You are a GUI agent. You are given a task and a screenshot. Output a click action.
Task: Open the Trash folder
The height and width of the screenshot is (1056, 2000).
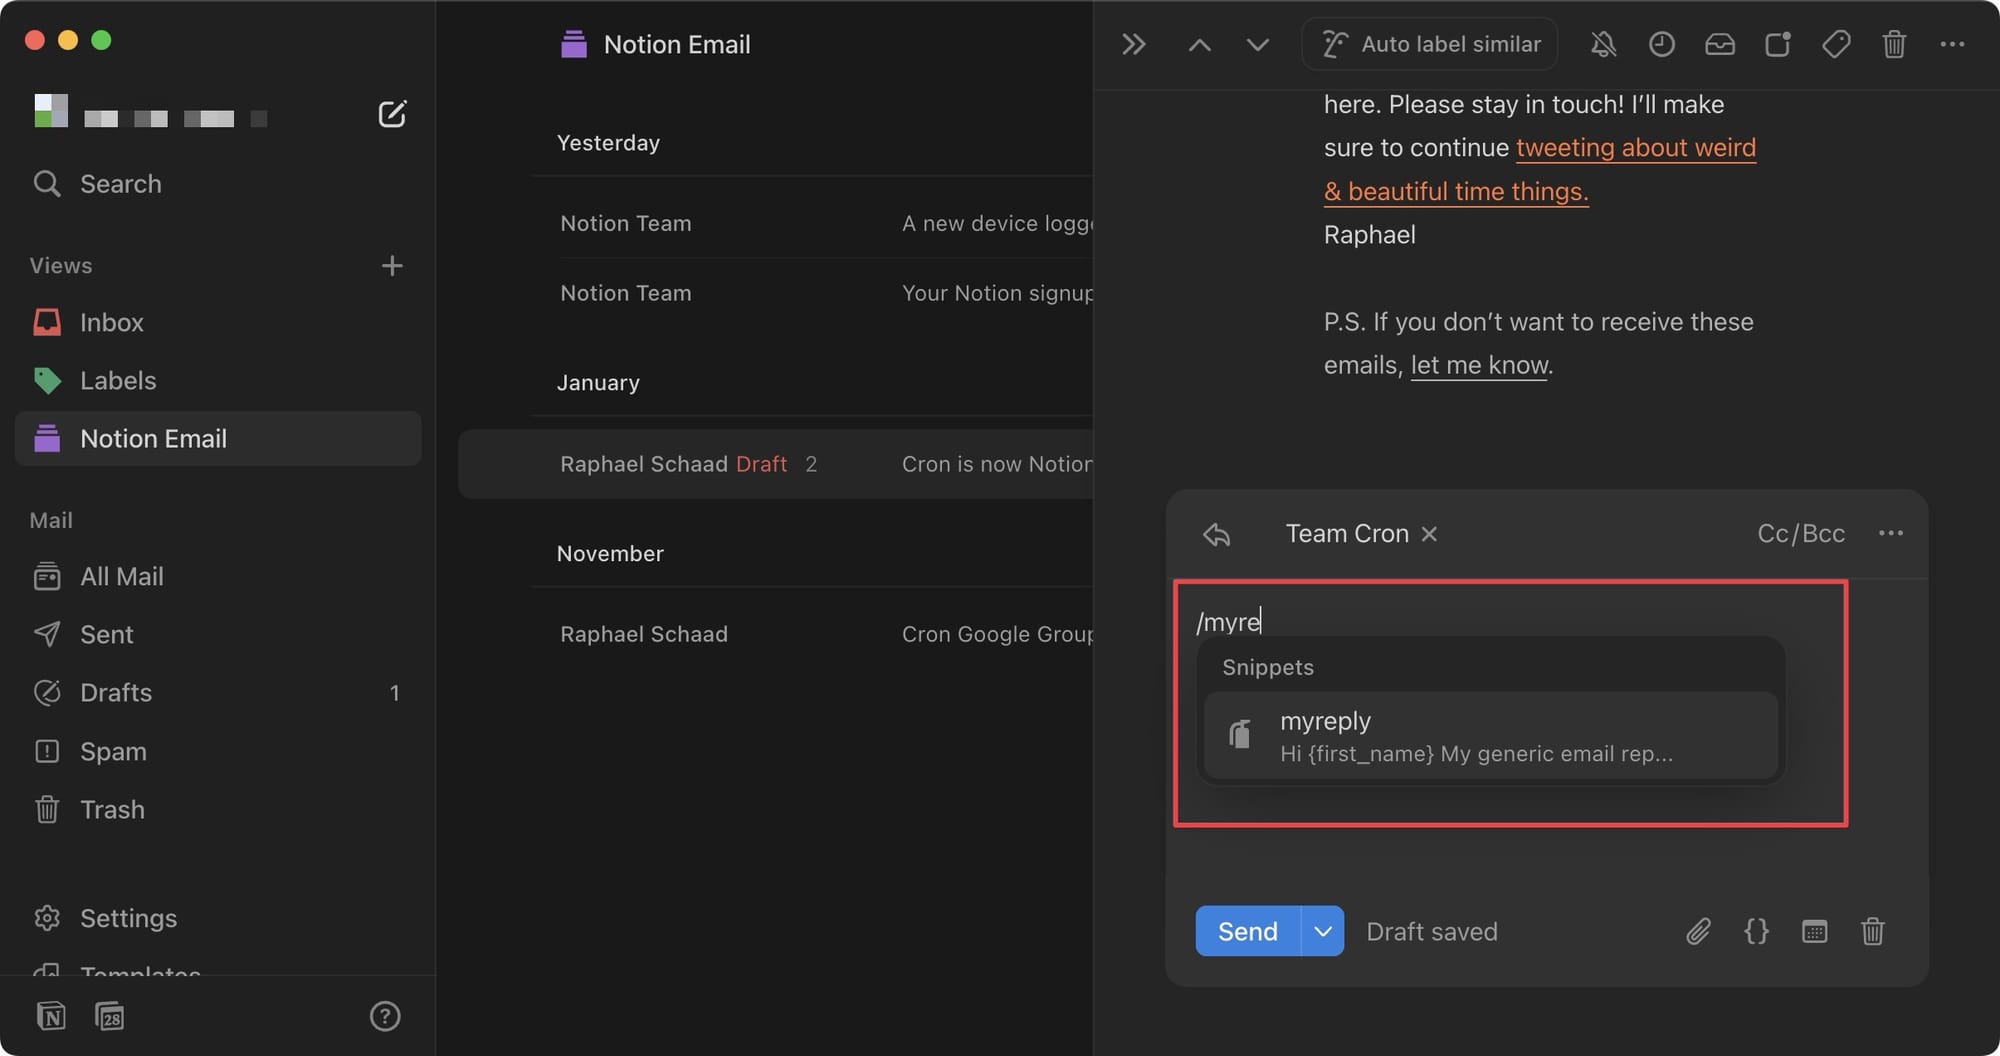coord(218,809)
